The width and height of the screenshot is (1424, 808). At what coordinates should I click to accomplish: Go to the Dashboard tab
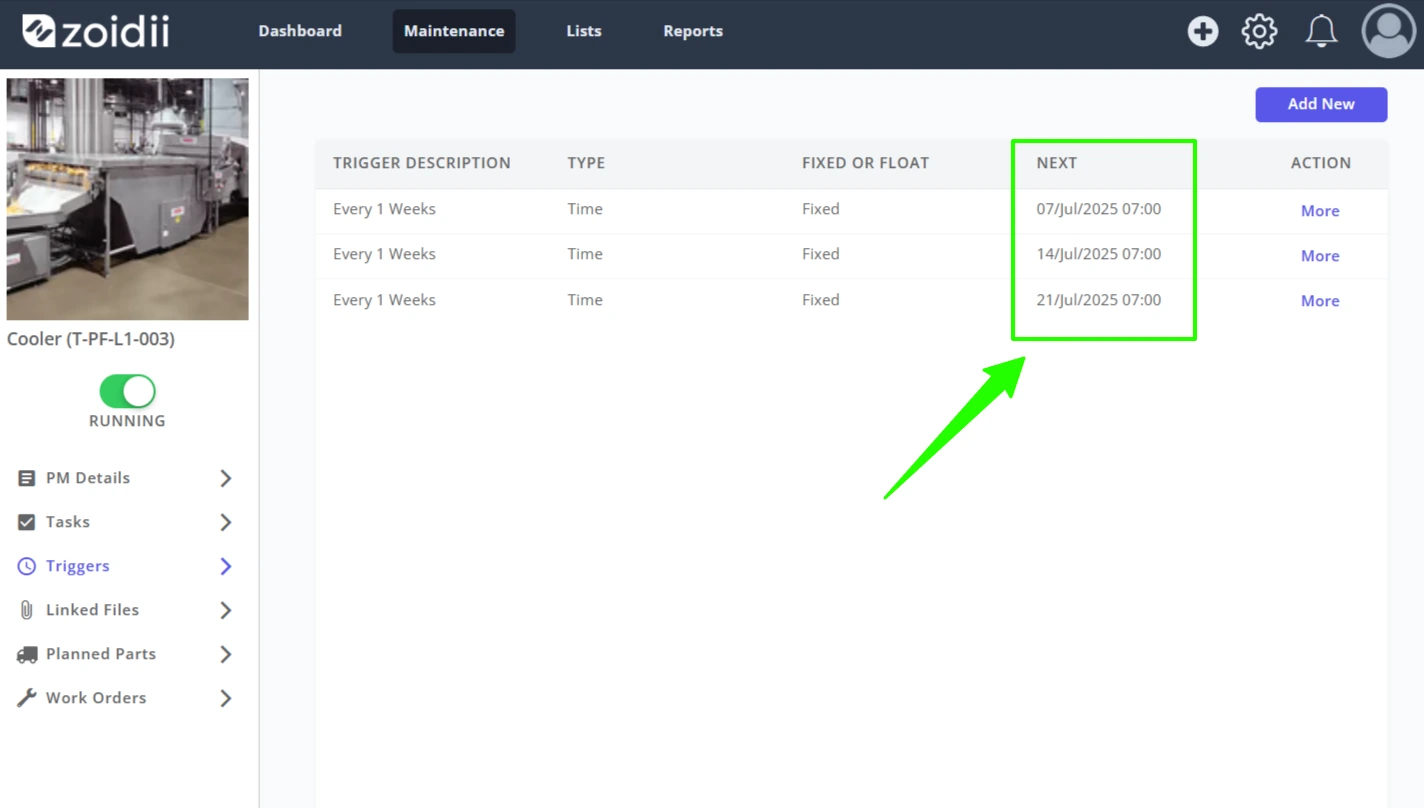300,31
